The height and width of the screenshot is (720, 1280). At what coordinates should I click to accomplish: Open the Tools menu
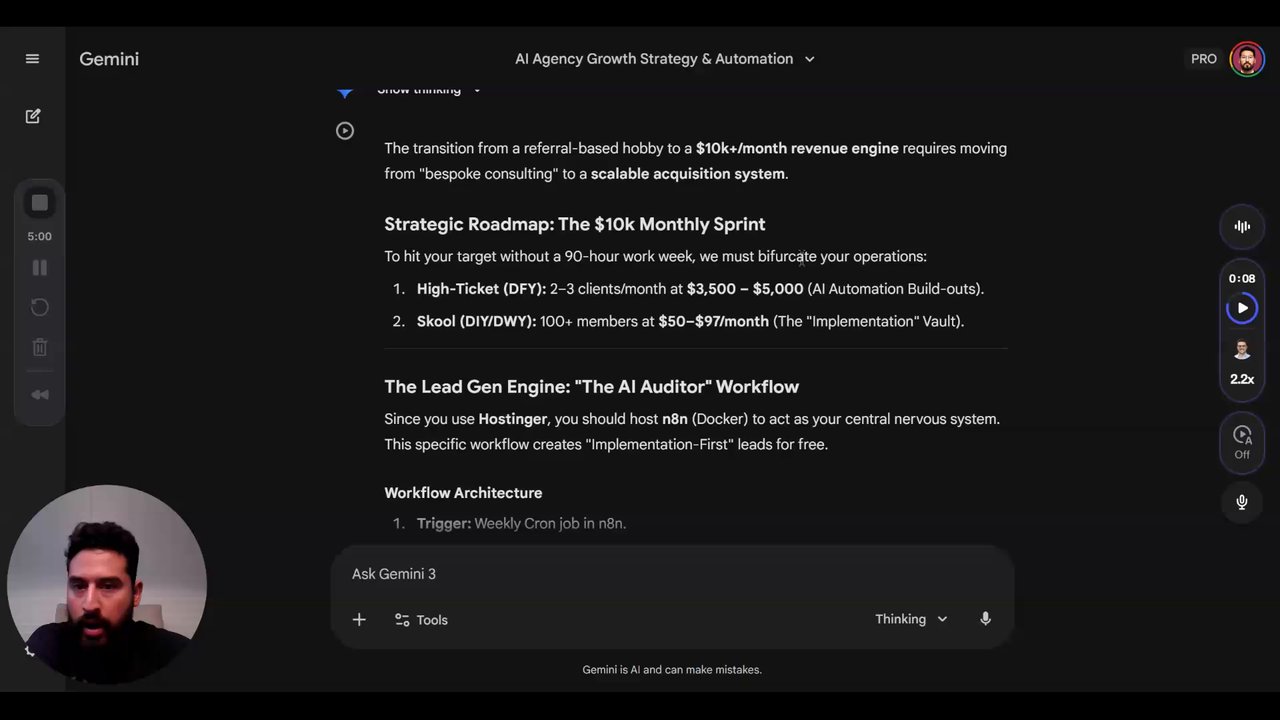point(421,620)
